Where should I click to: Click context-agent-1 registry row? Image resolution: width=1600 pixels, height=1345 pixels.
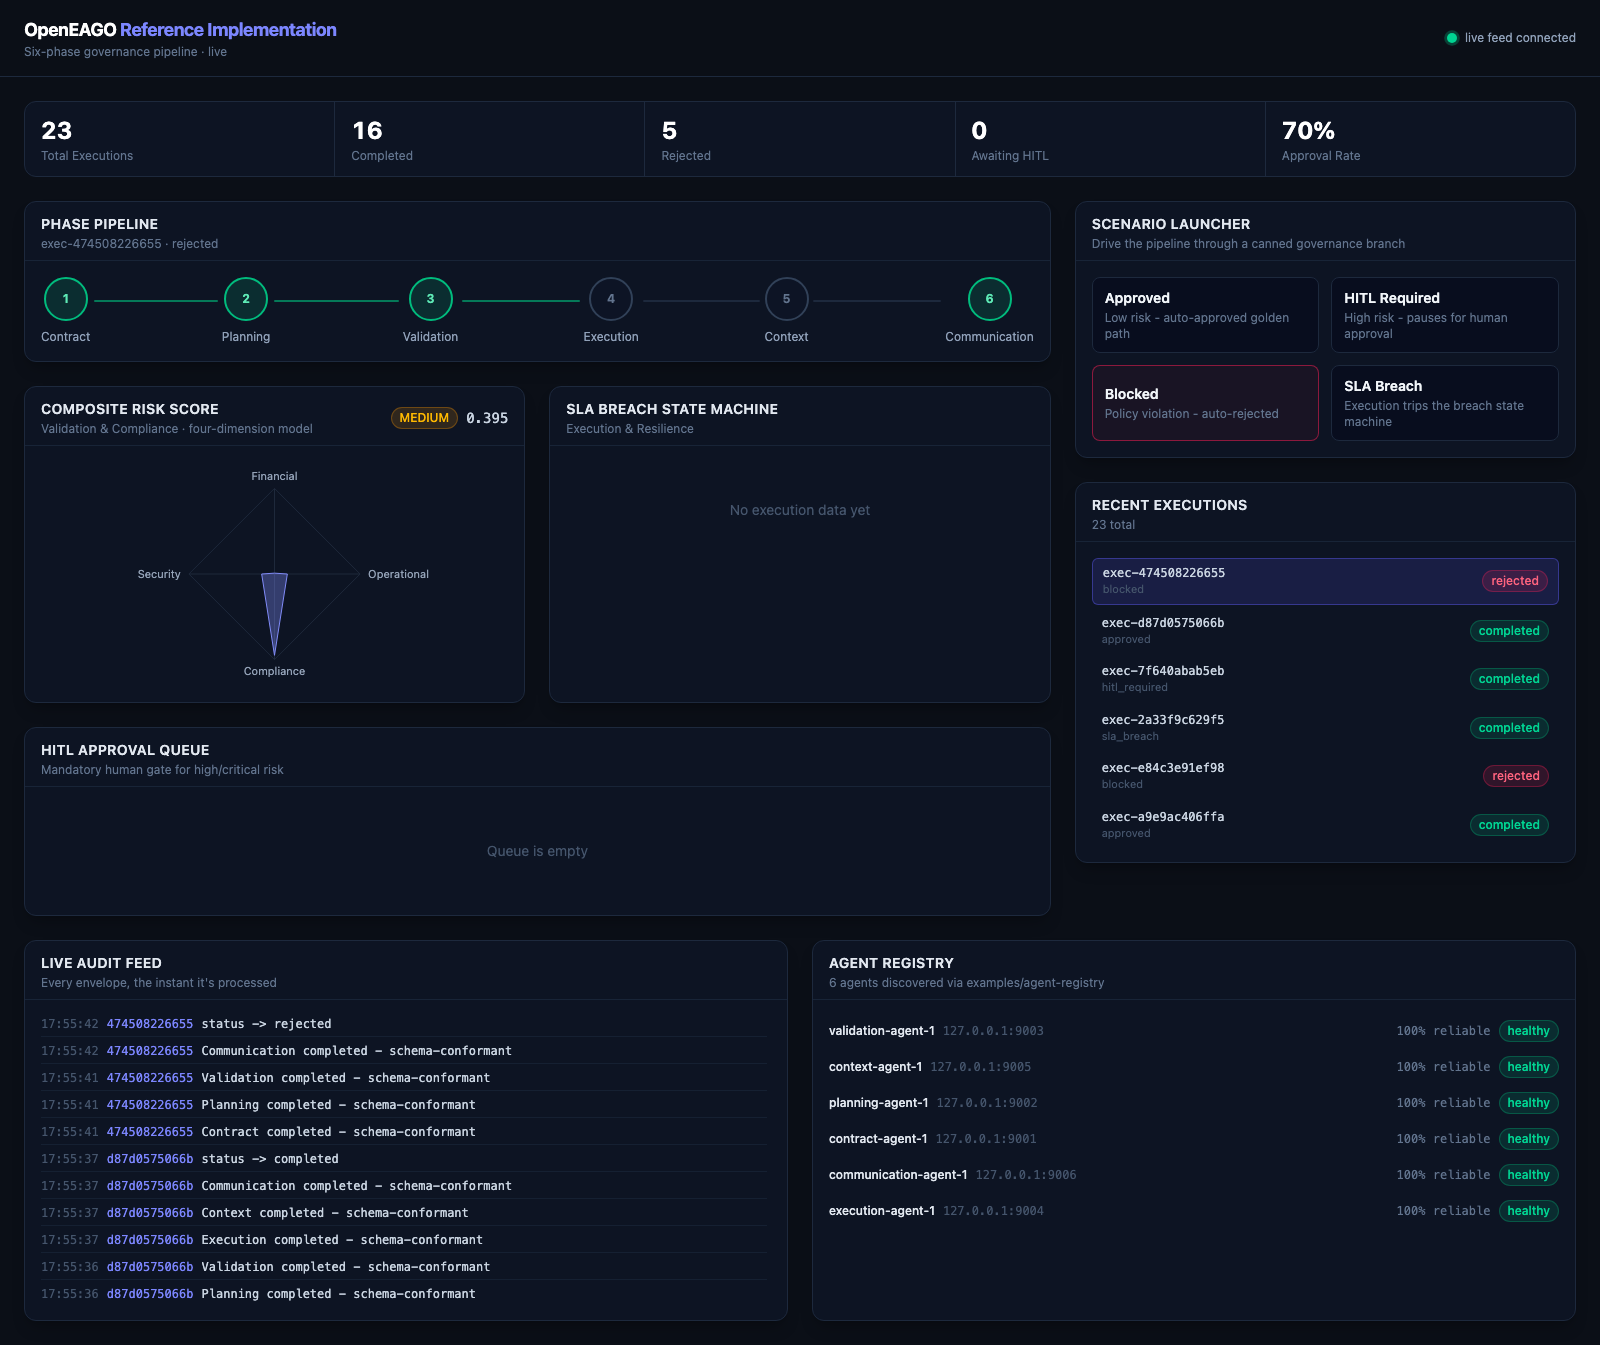pyautogui.click(x=1194, y=1067)
